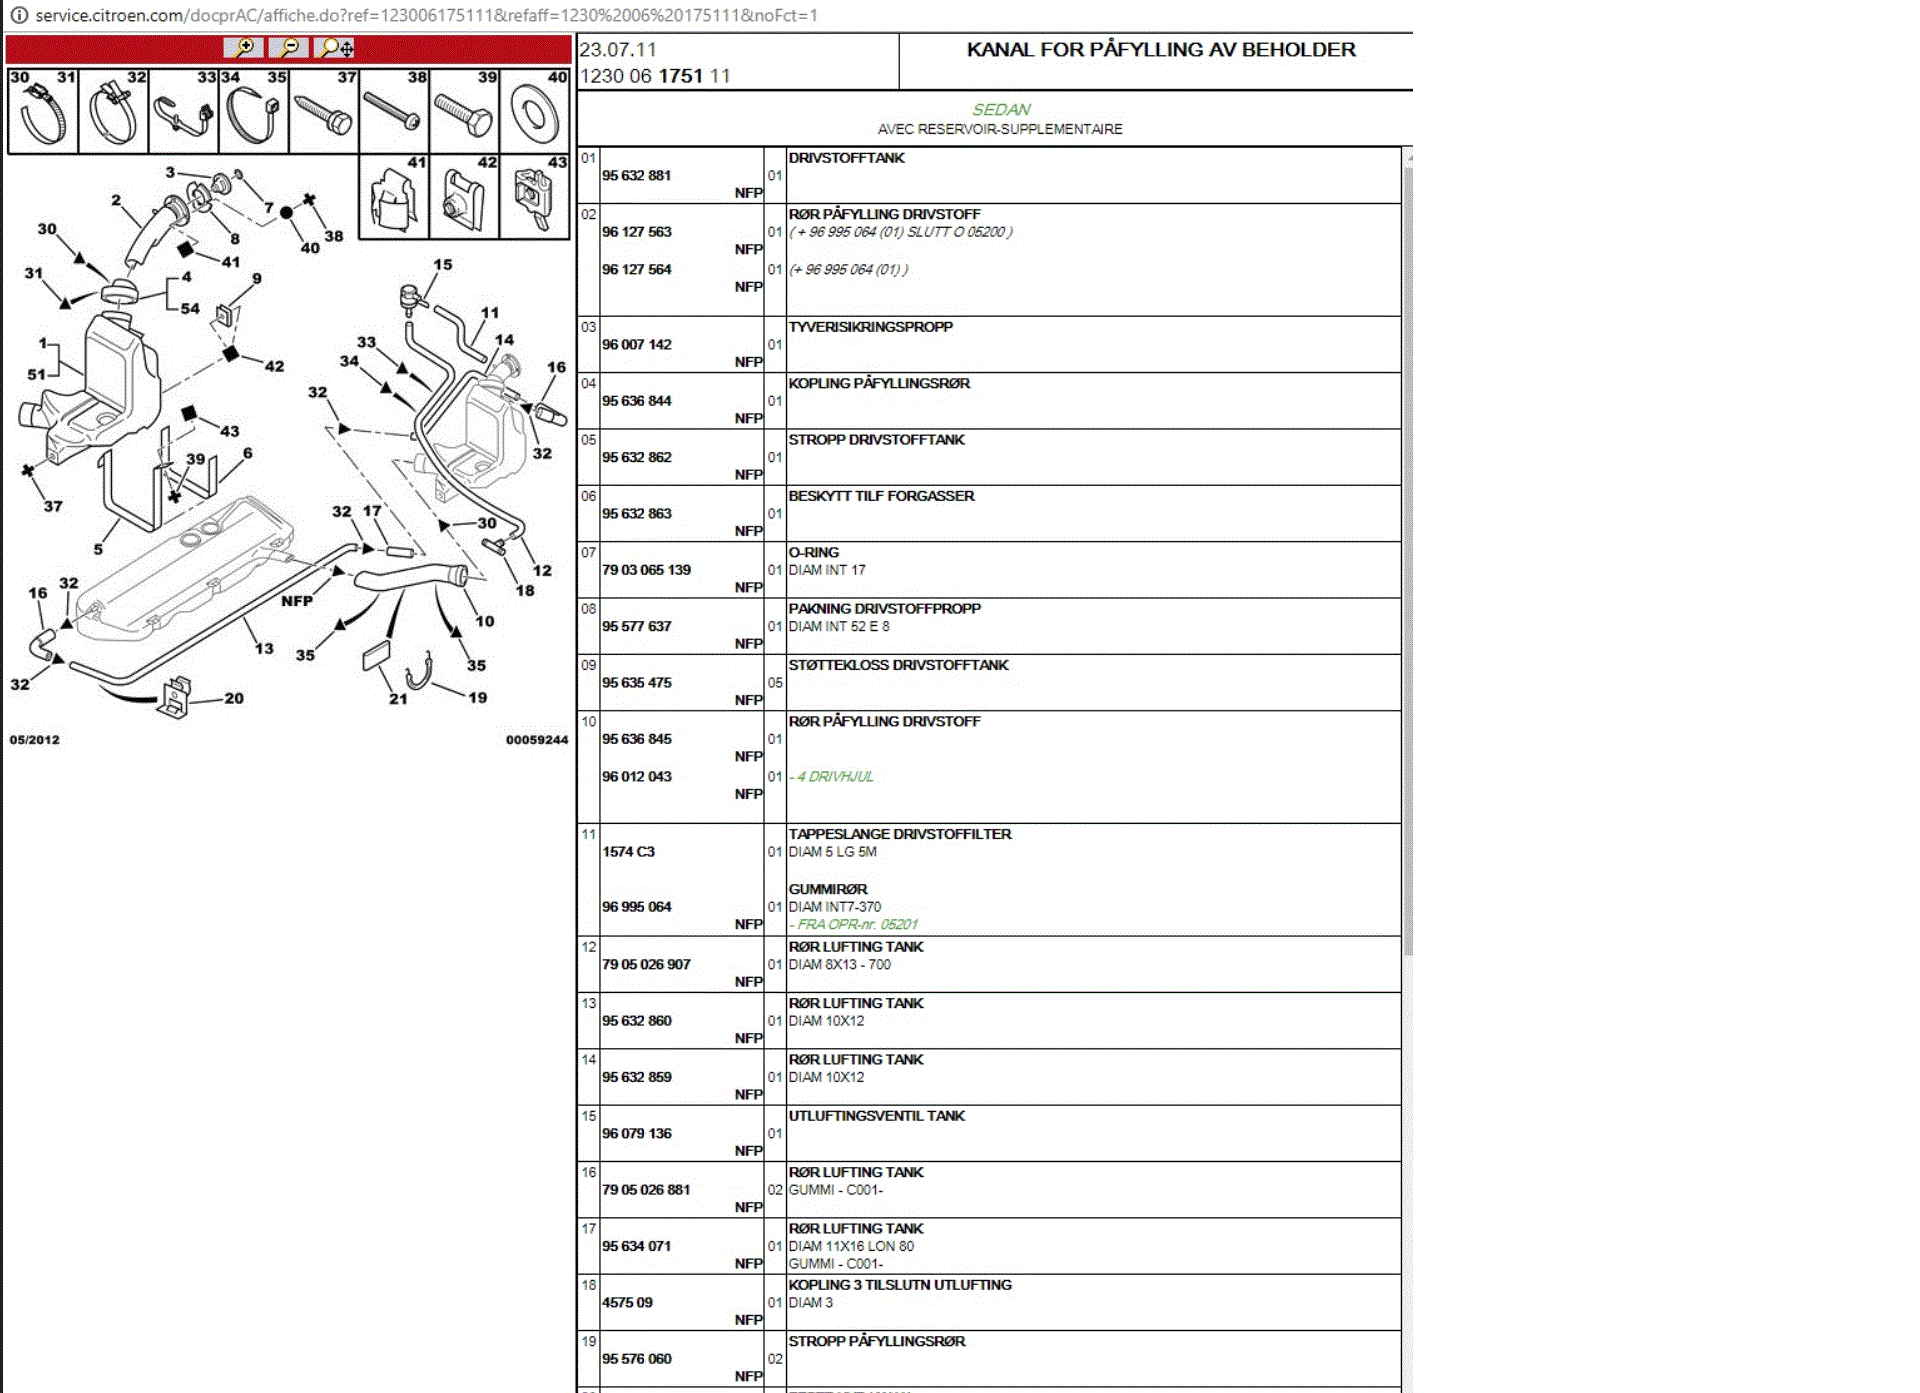
Task: Click the zoom in magnifier icon
Action: tap(244, 47)
